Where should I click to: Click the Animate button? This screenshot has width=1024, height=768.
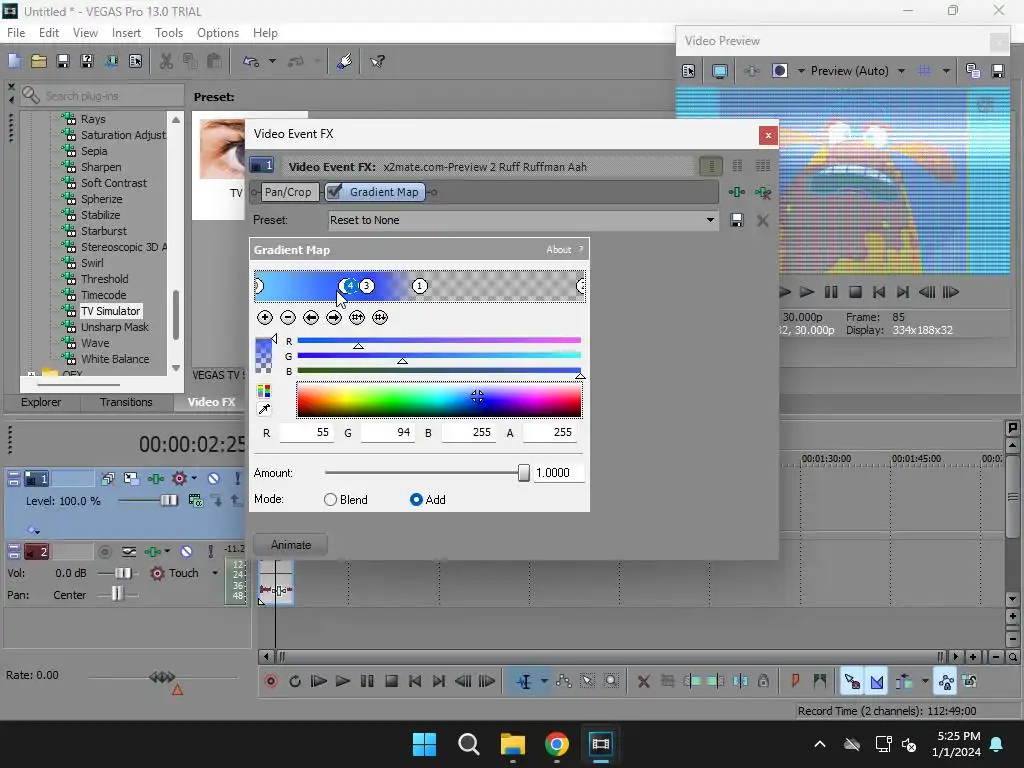(x=291, y=545)
